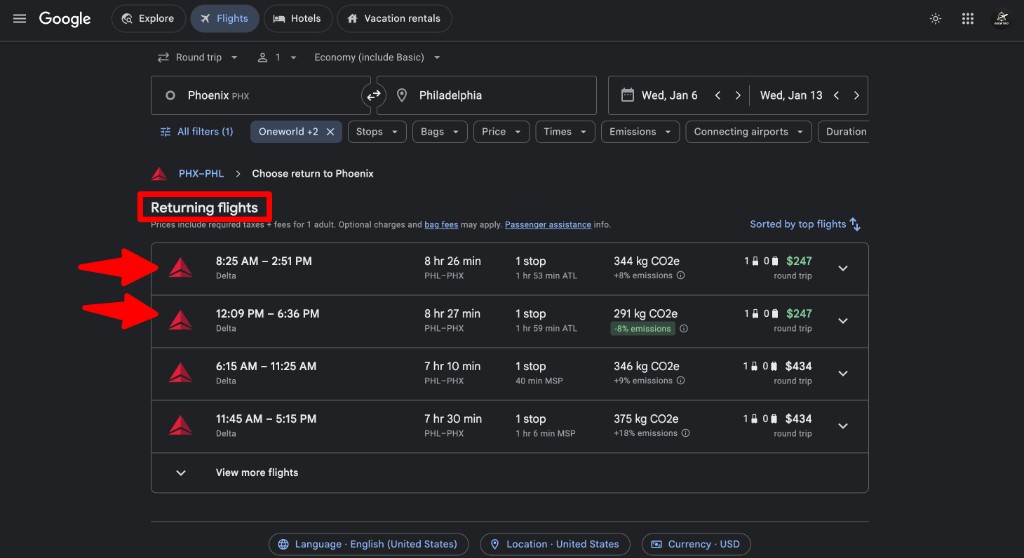The image size is (1024, 558).
Task: Expand View more flights
Action: pyautogui.click(x=509, y=472)
